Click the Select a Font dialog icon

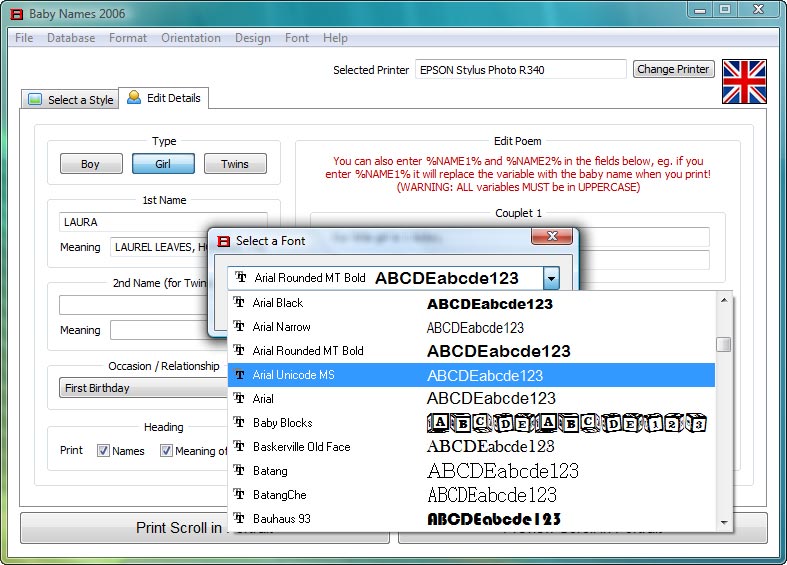click(x=223, y=241)
